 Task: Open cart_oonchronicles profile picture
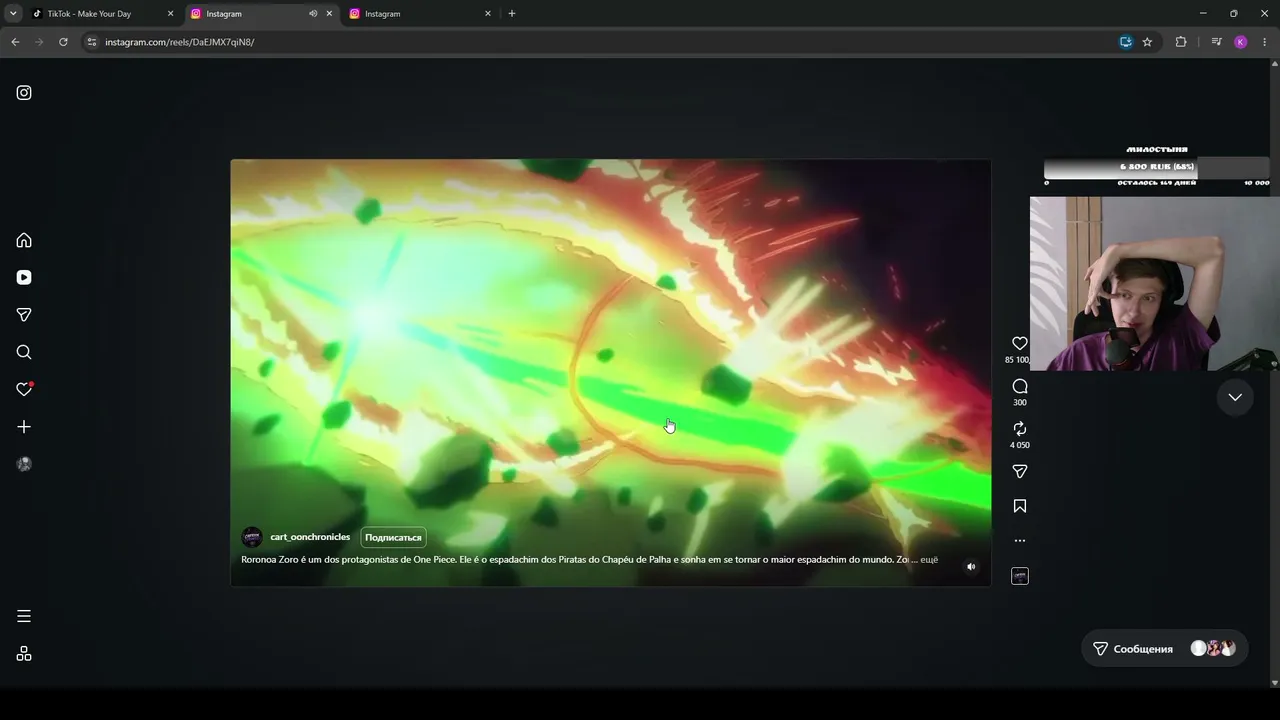tap(252, 538)
